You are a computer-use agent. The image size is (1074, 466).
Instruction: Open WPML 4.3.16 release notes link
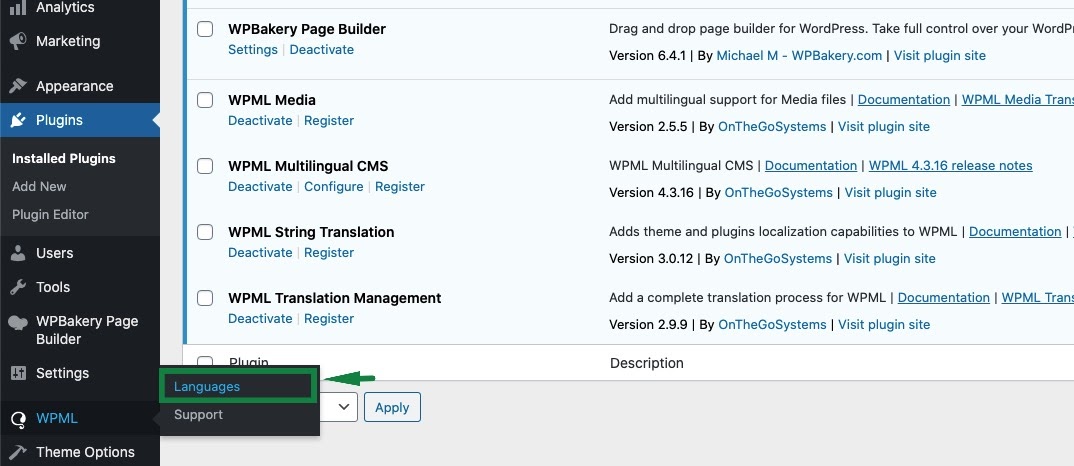tap(950, 166)
